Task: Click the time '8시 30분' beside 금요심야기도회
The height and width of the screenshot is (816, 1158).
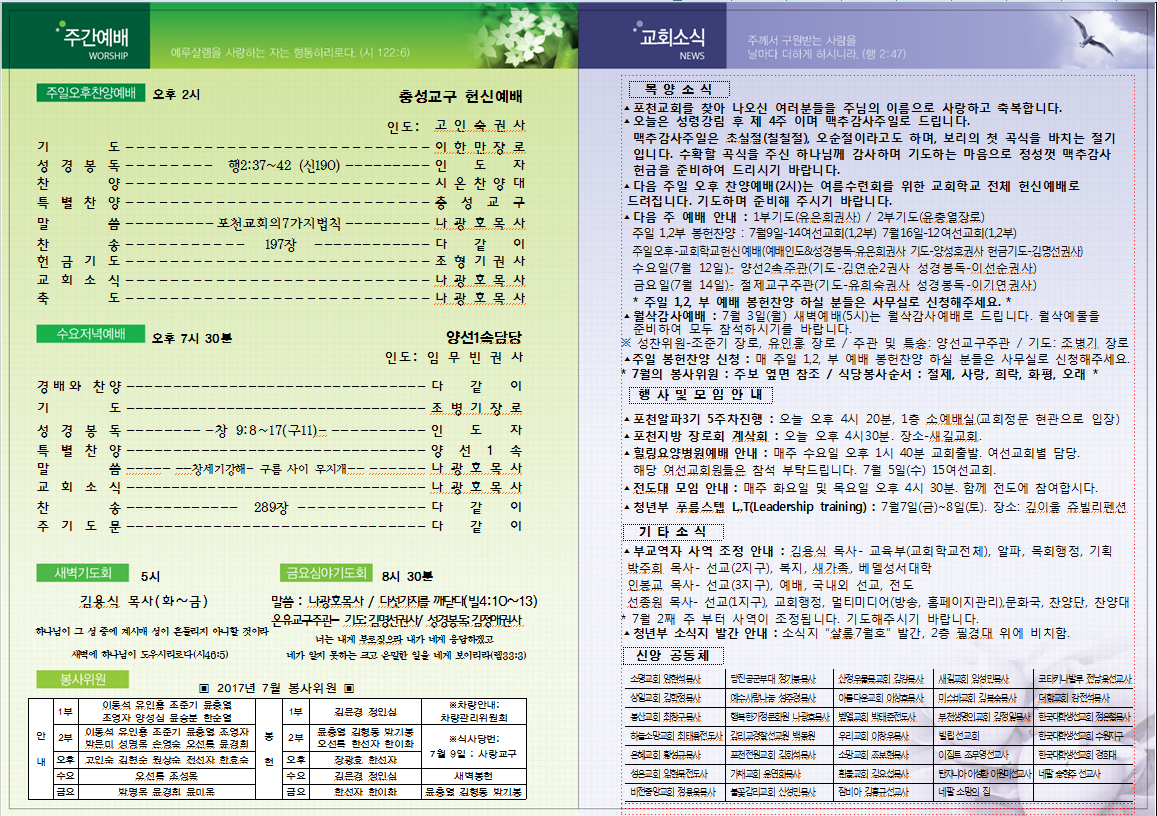Action: [408, 576]
